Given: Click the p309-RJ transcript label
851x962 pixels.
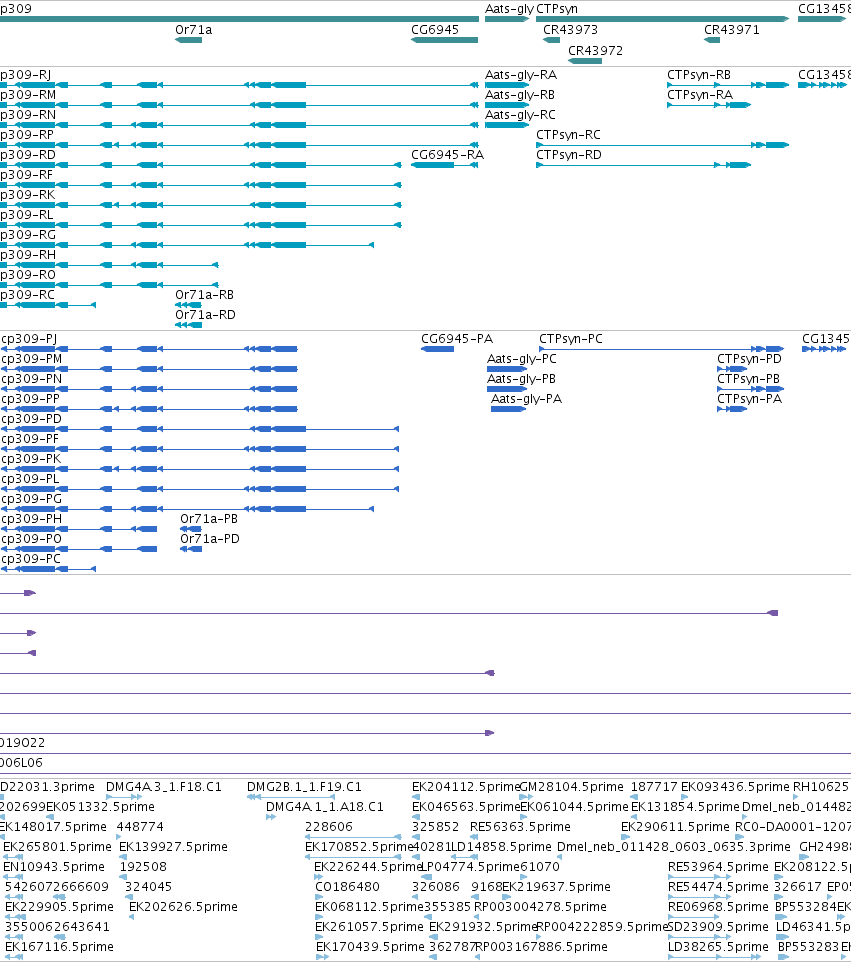Looking at the screenshot, I should (26, 75).
